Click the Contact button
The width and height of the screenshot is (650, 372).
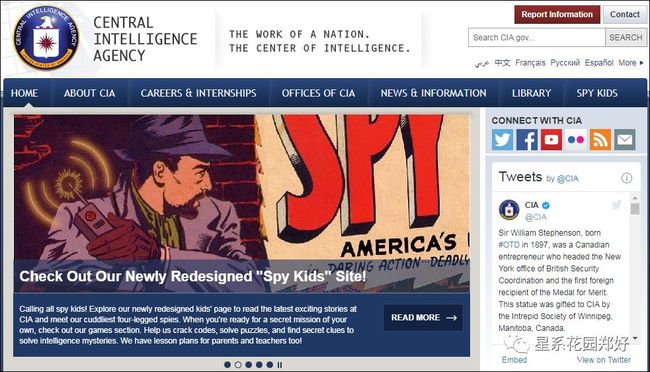[625, 15]
